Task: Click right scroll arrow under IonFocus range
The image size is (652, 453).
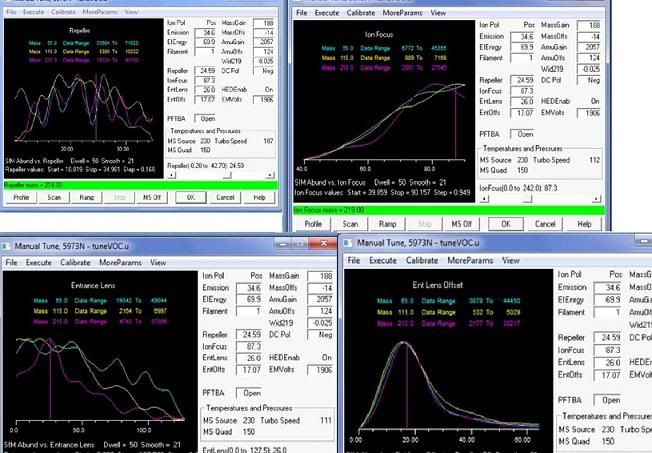Action: [x=598, y=198]
